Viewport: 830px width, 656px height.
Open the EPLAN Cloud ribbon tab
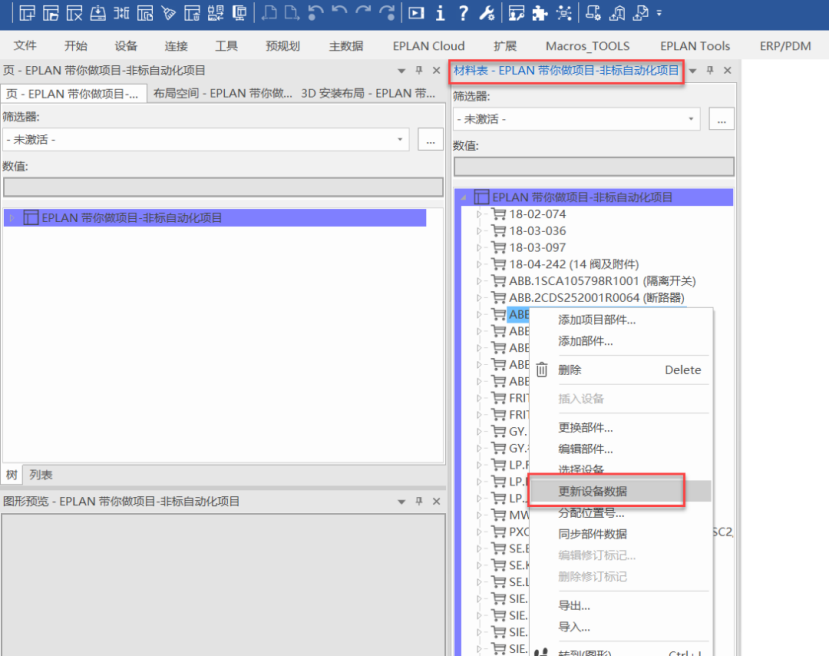[429, 46]
